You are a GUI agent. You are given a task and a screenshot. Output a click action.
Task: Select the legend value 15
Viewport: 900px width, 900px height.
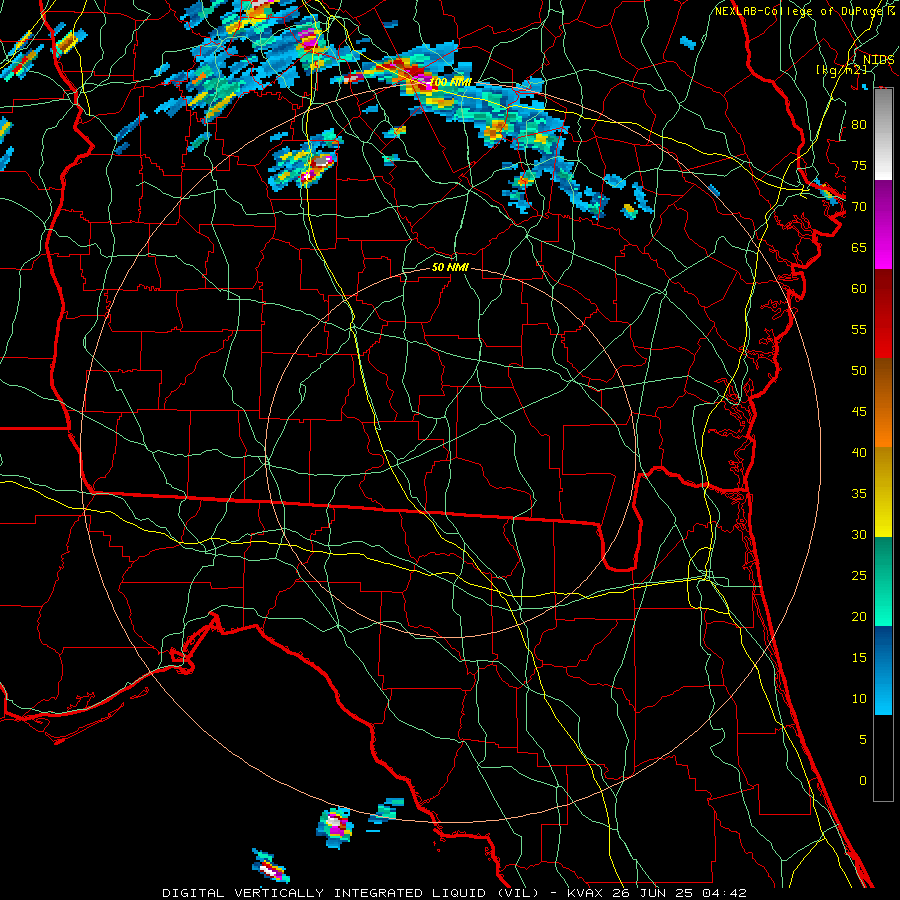[x=859, y=657]
